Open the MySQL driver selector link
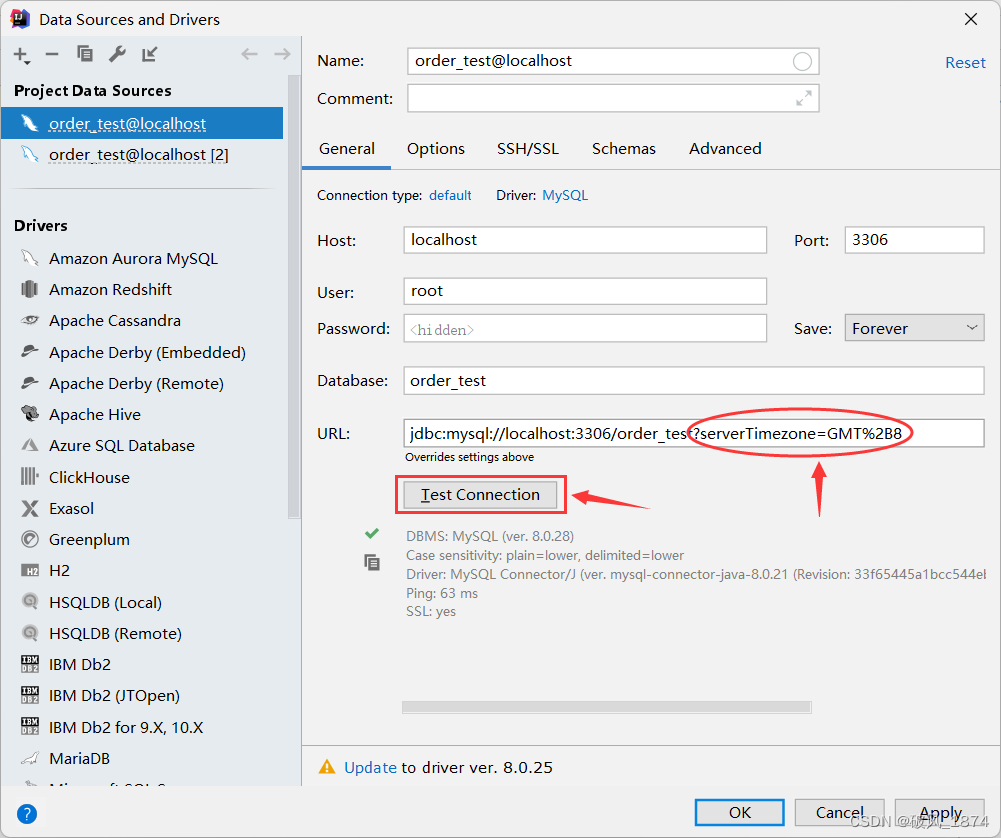1001x838 pixels. (x=565, y=195)
